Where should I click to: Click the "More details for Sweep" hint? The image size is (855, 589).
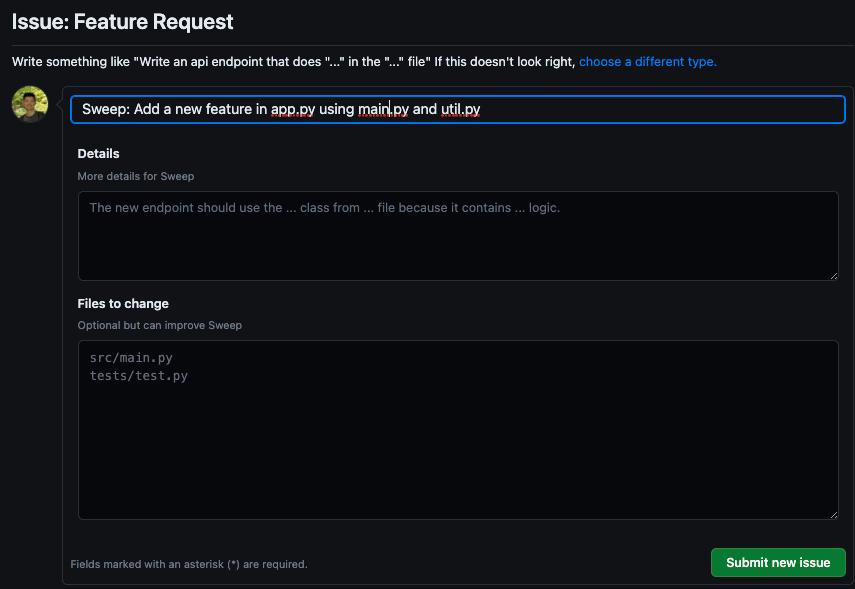click(x=136, y=176)
